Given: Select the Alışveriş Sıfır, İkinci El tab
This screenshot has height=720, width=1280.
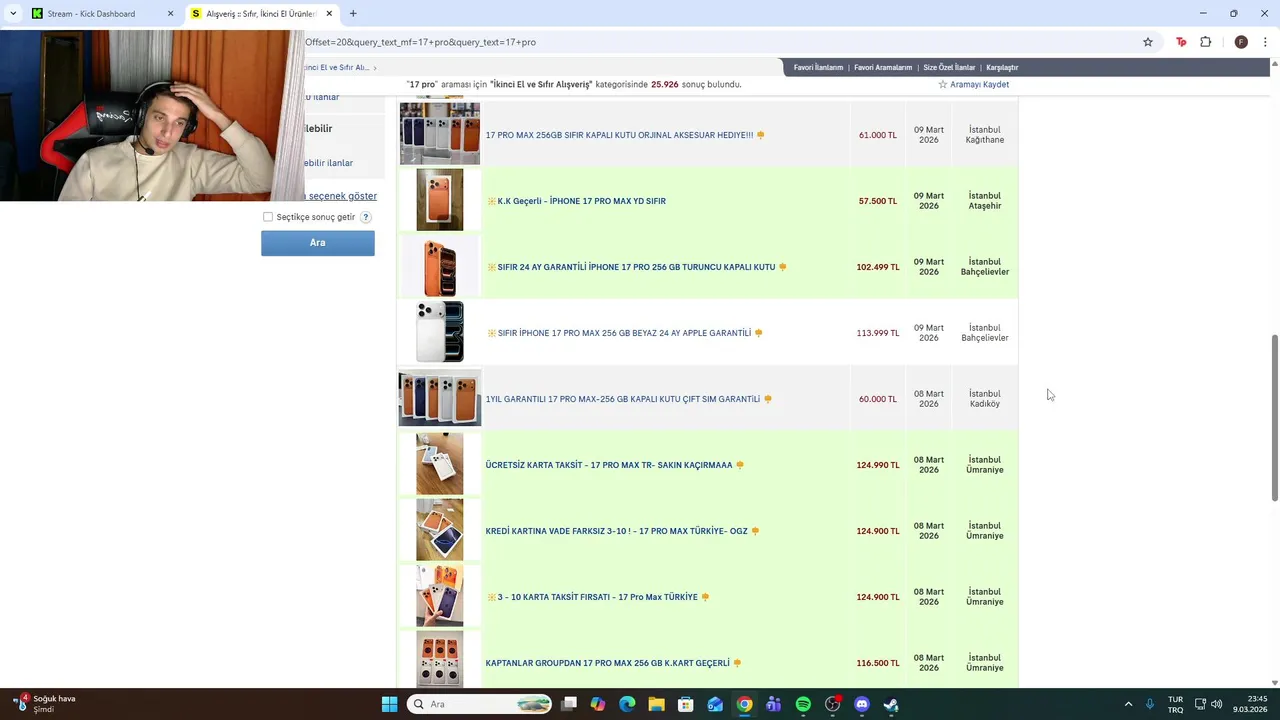Looking at the screenshot, I should (262, 14).
